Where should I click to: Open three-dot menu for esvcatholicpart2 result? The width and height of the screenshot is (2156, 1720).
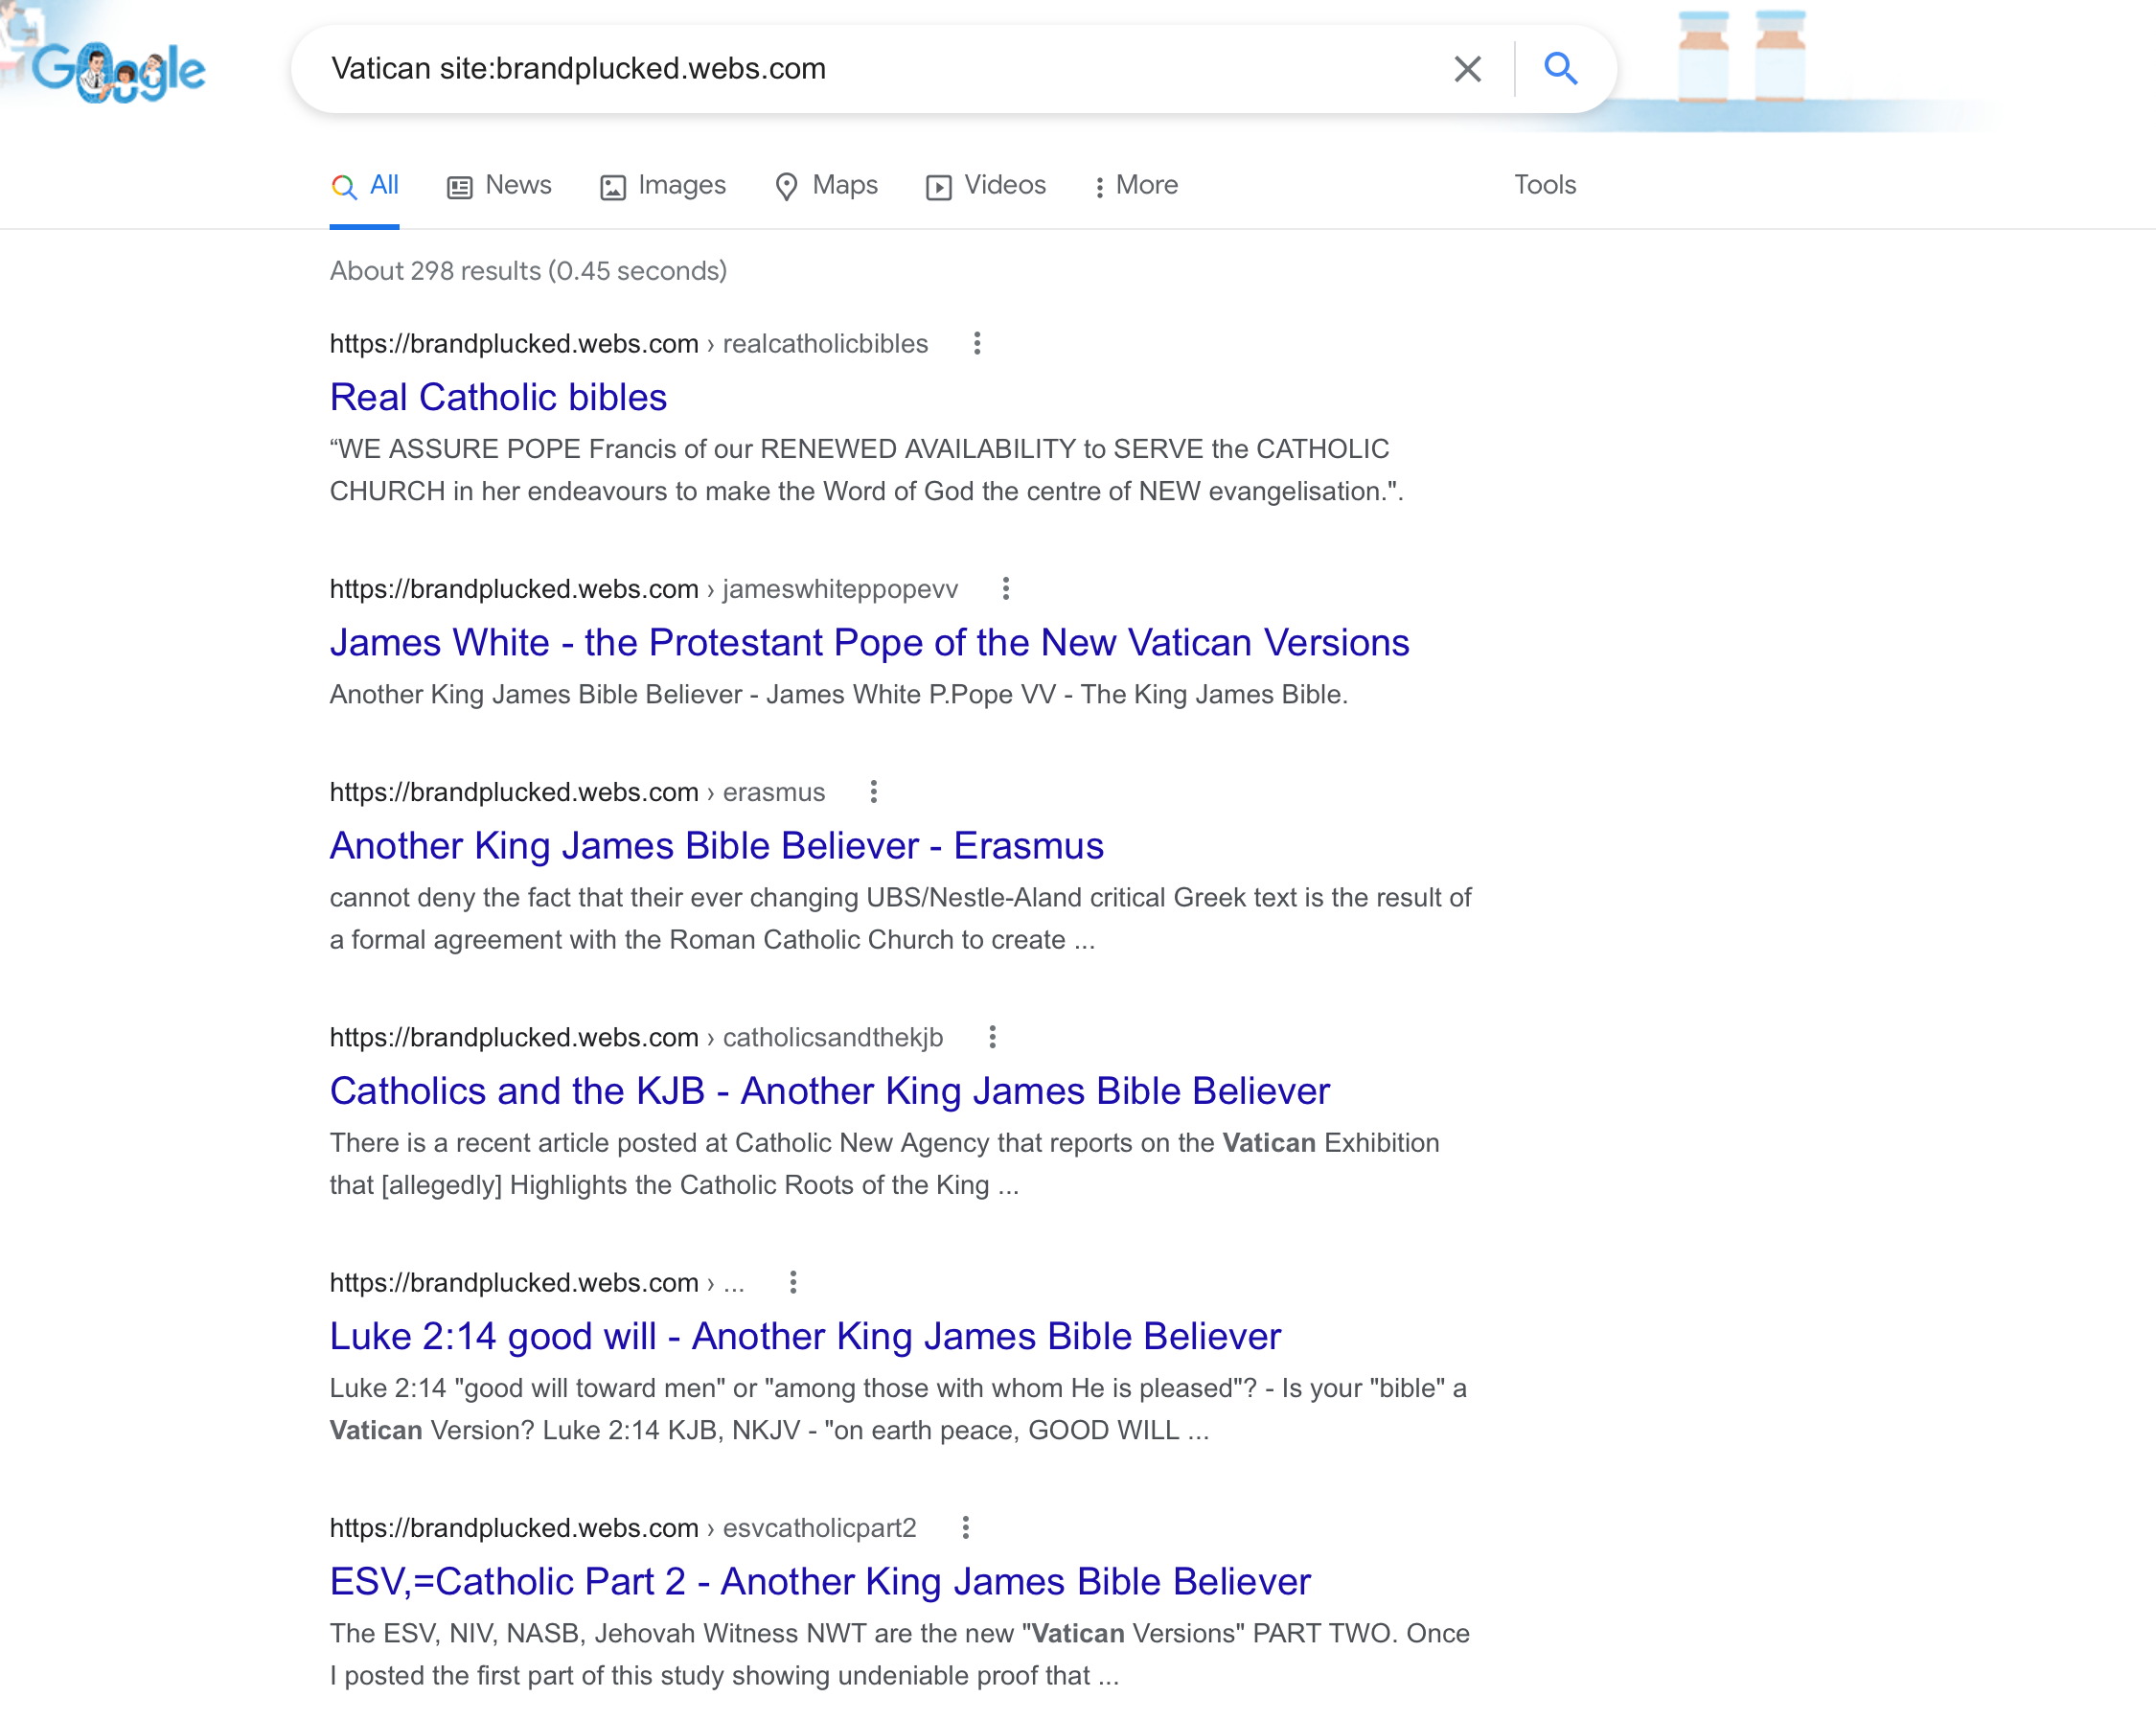[965, 1527]
